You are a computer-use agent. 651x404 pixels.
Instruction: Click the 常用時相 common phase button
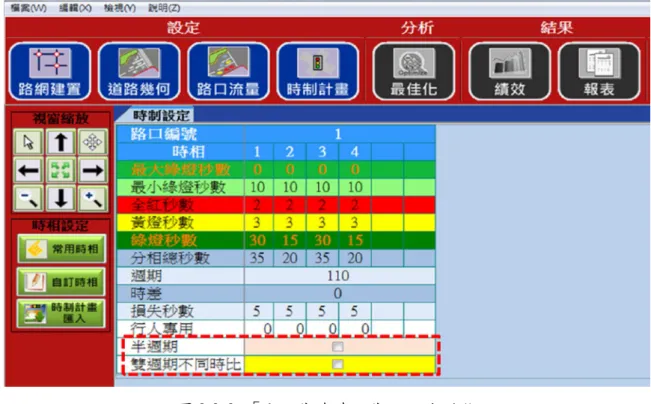pyautogui.click(x=61, y=249)
